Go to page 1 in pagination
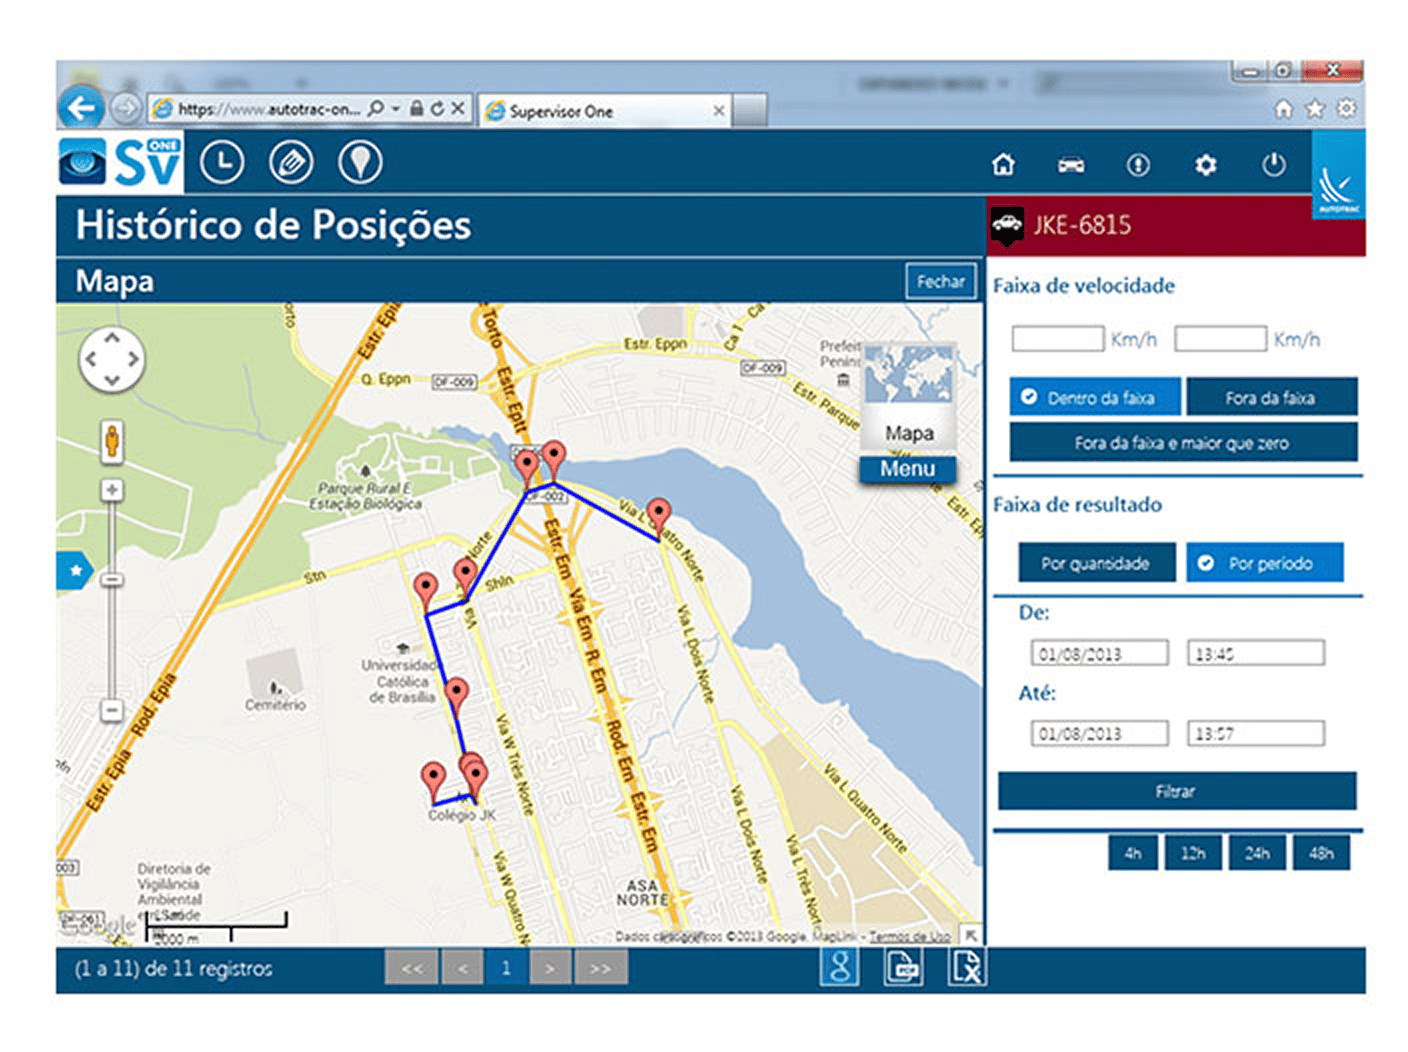1408x1052 pixels. [x=506, y=968]
